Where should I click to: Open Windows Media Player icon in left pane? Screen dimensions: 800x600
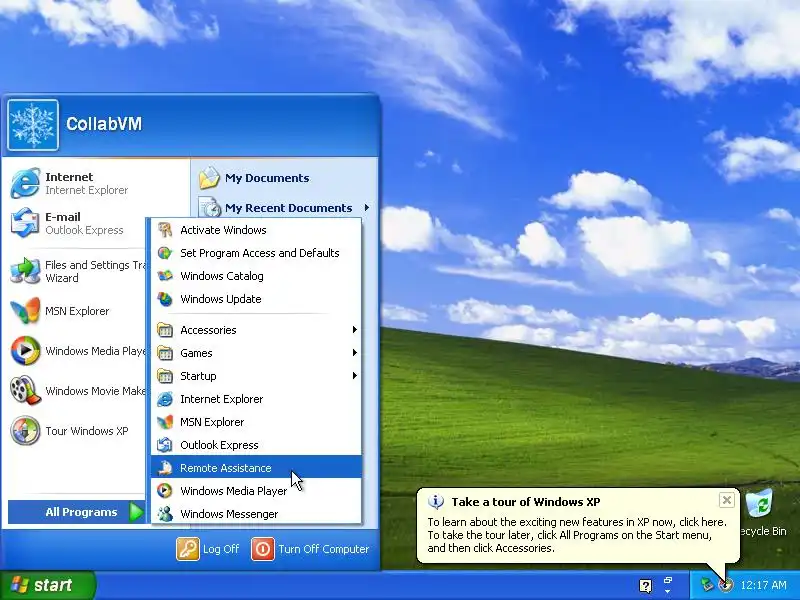(x=25, y=351)
